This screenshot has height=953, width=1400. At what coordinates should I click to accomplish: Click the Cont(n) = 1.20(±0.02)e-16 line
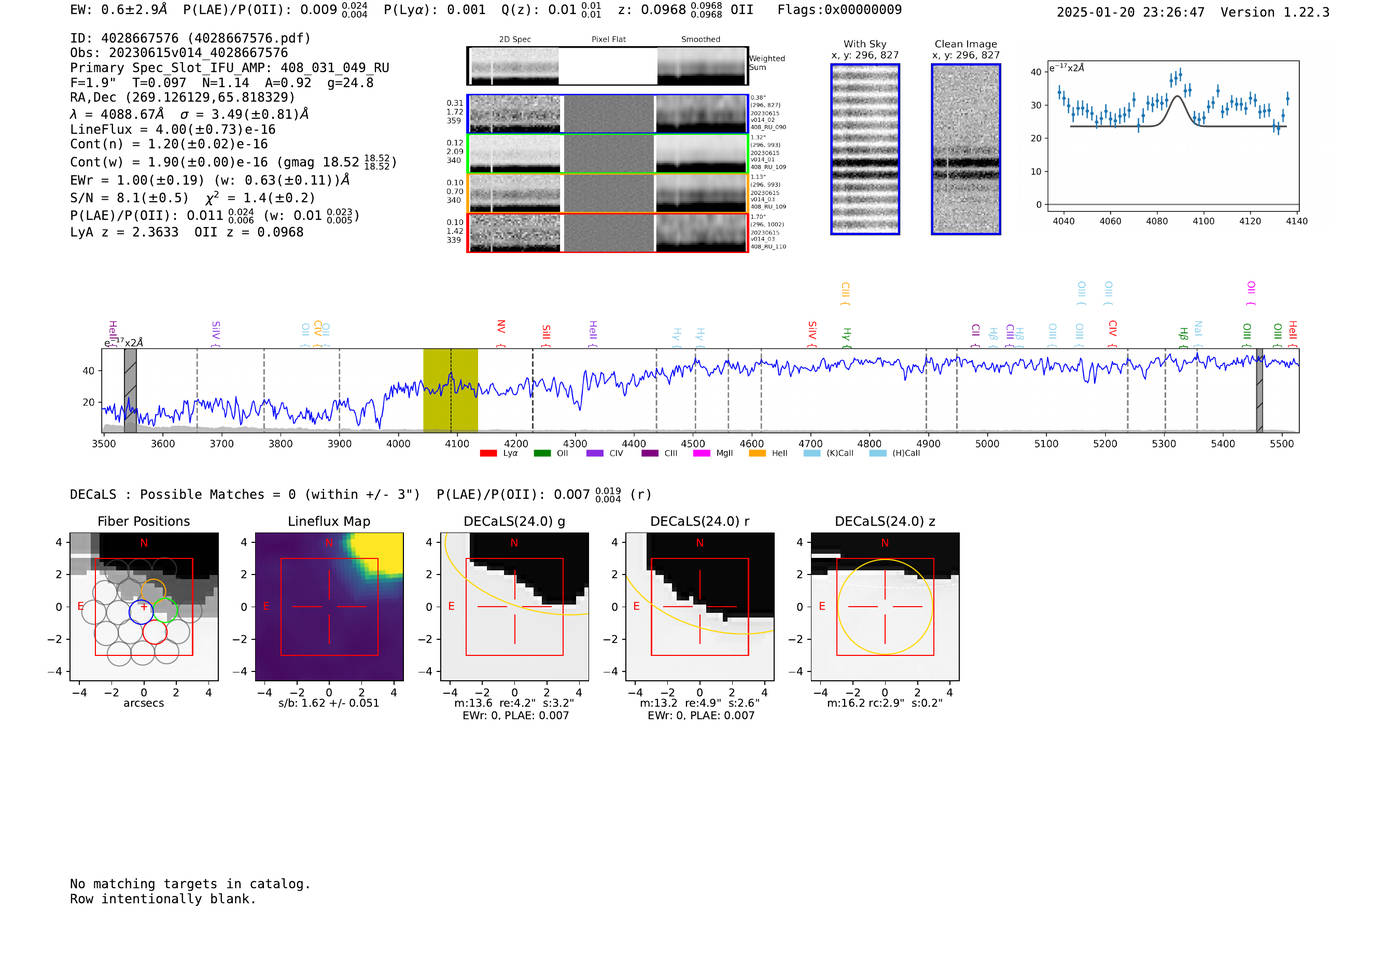tap(169, 144)
